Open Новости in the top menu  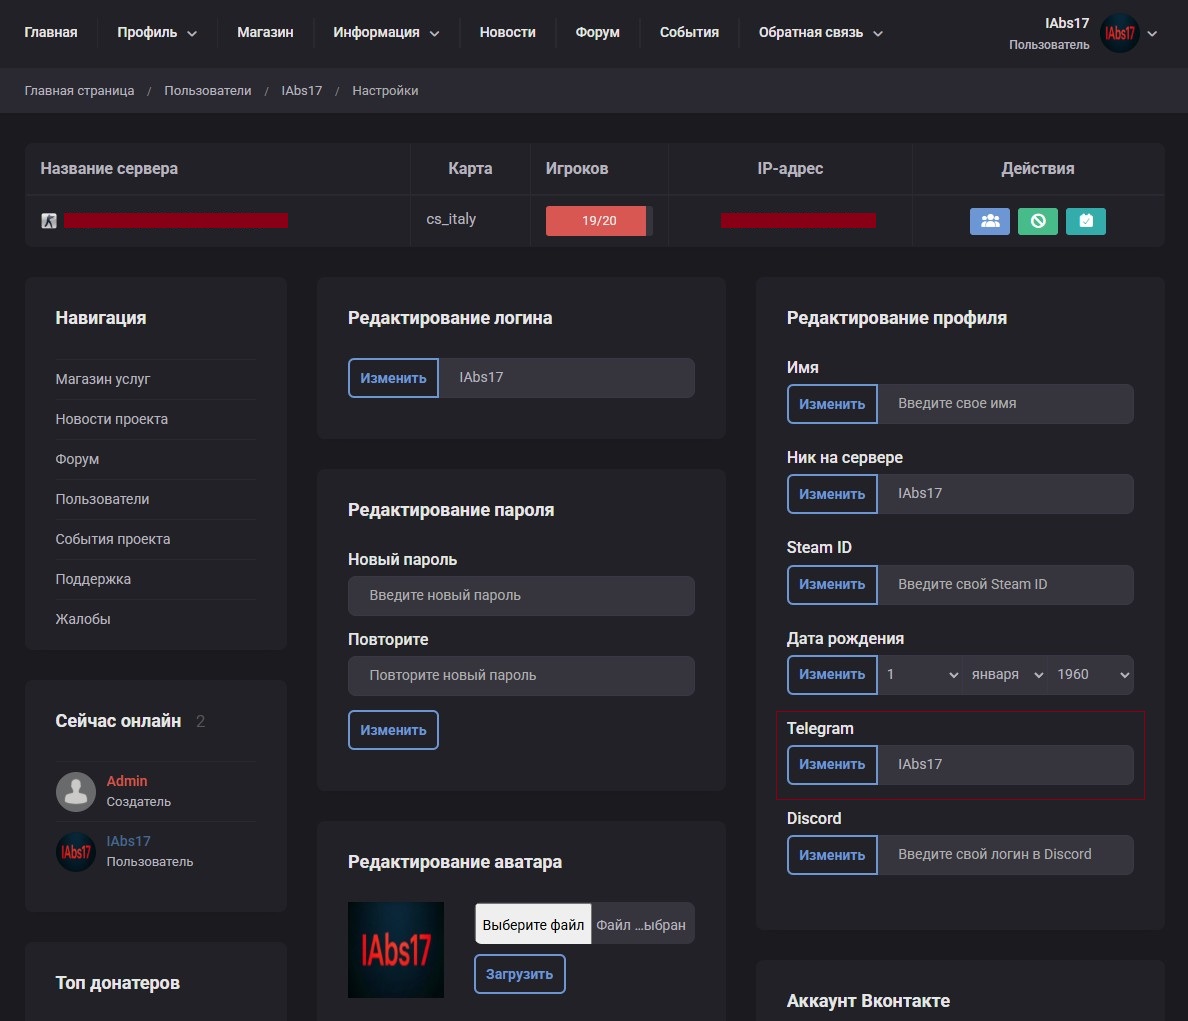click(x=508, y=33)
